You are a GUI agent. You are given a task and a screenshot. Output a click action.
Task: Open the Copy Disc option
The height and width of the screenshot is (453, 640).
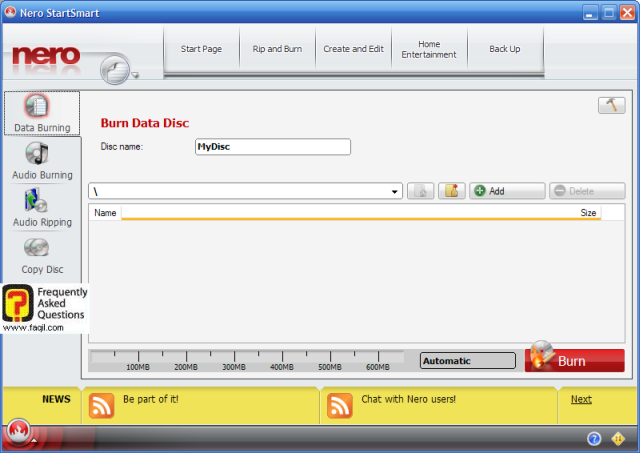[x=42, y=256]
